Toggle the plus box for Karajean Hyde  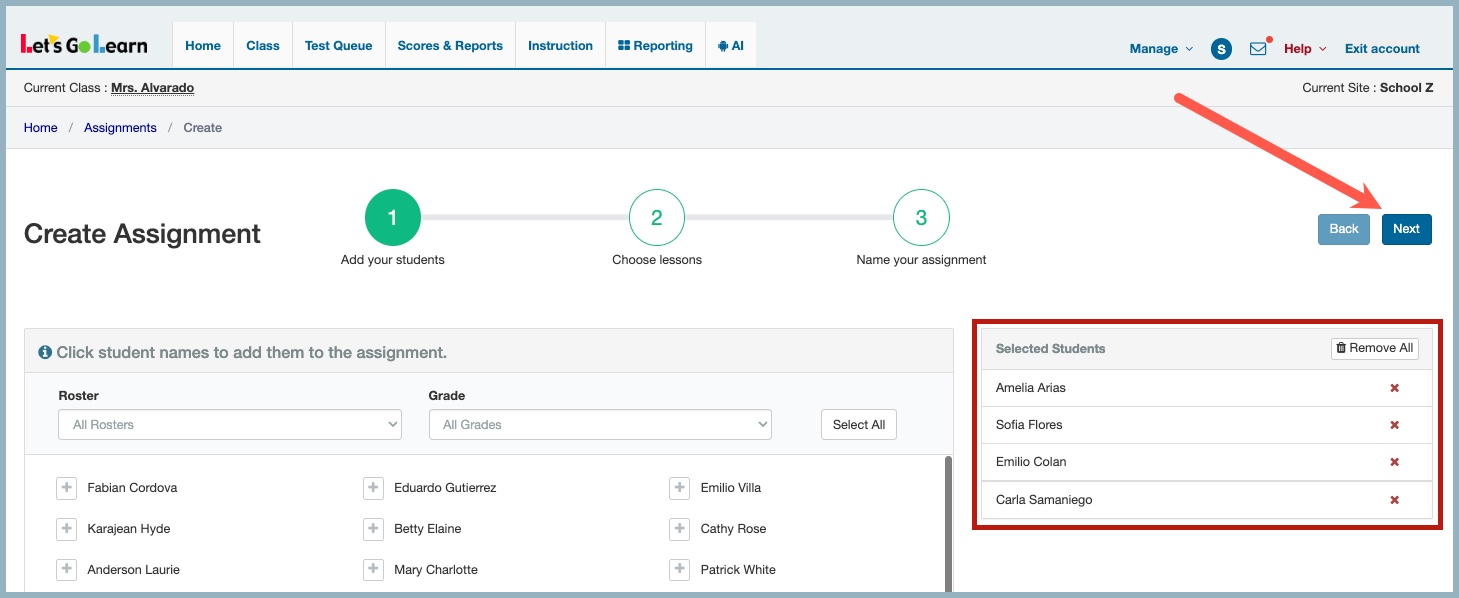tap(67, 529)
